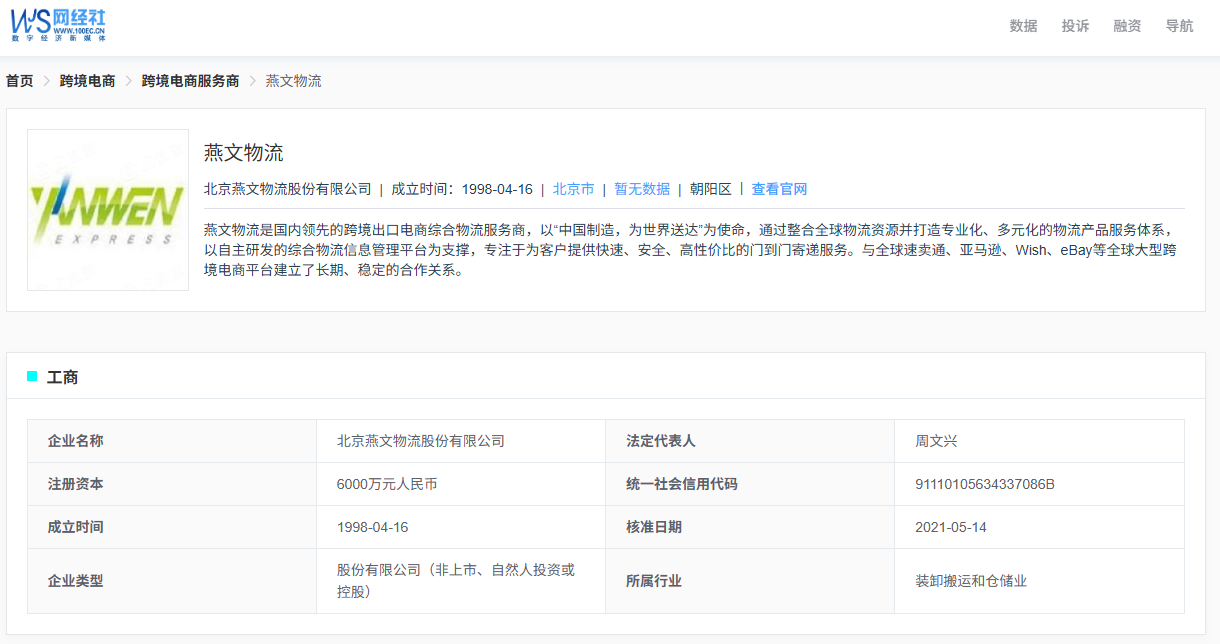Click the Yanwen Express logo thumbnail
The width and height of the screenshot is (1220, 644).
click(108, 210)
